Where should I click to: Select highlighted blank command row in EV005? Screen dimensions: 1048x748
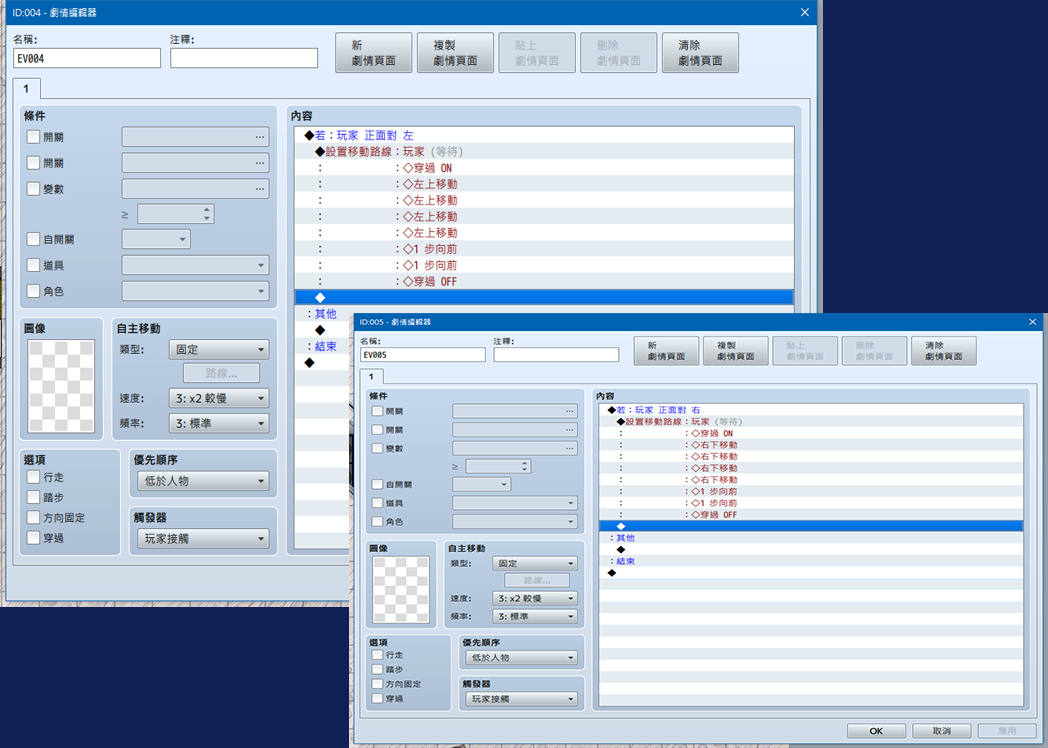[811, 526]
